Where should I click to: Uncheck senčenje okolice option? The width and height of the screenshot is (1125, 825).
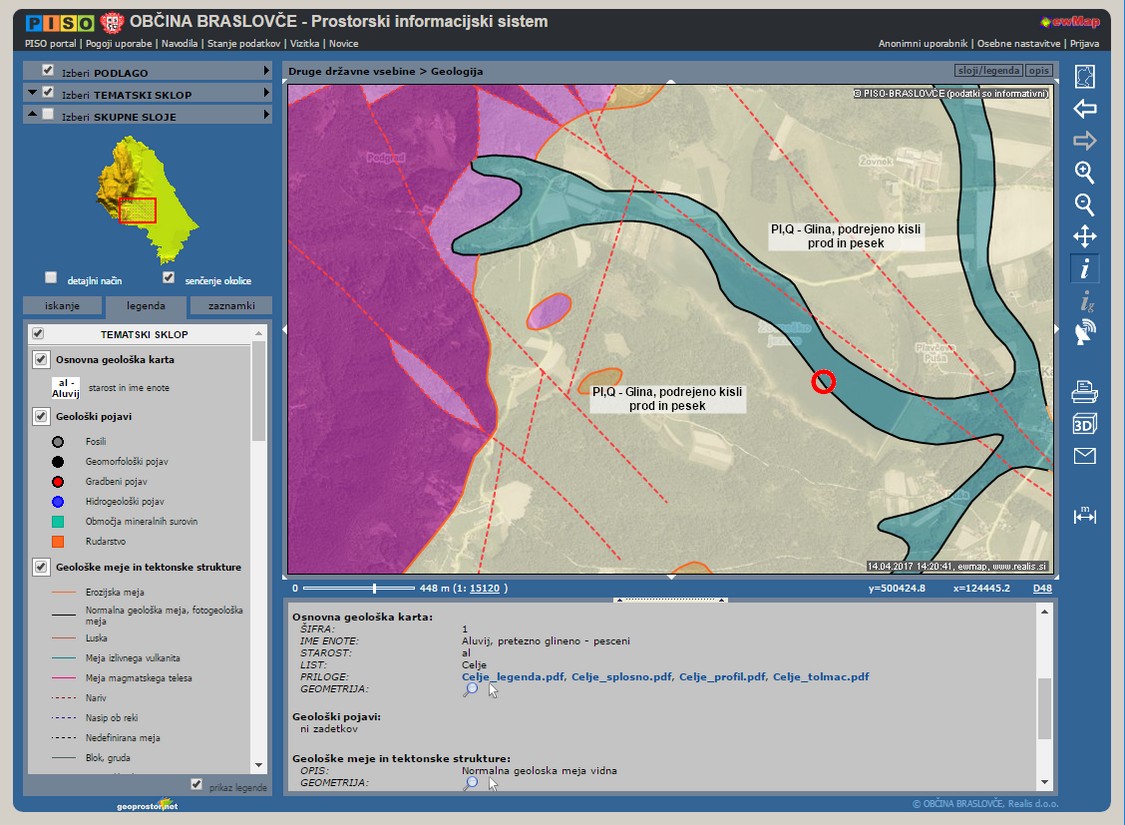(168, 278)
